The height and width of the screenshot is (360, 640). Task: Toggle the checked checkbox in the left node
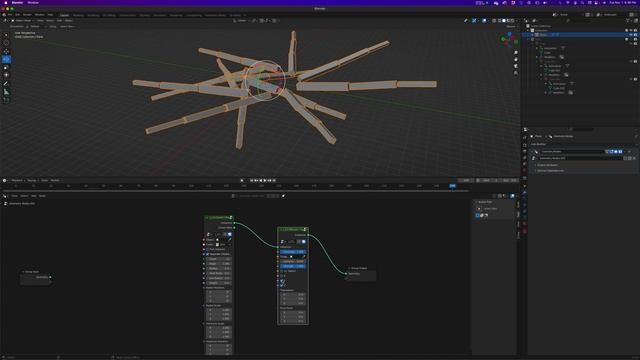click(207, 254)
